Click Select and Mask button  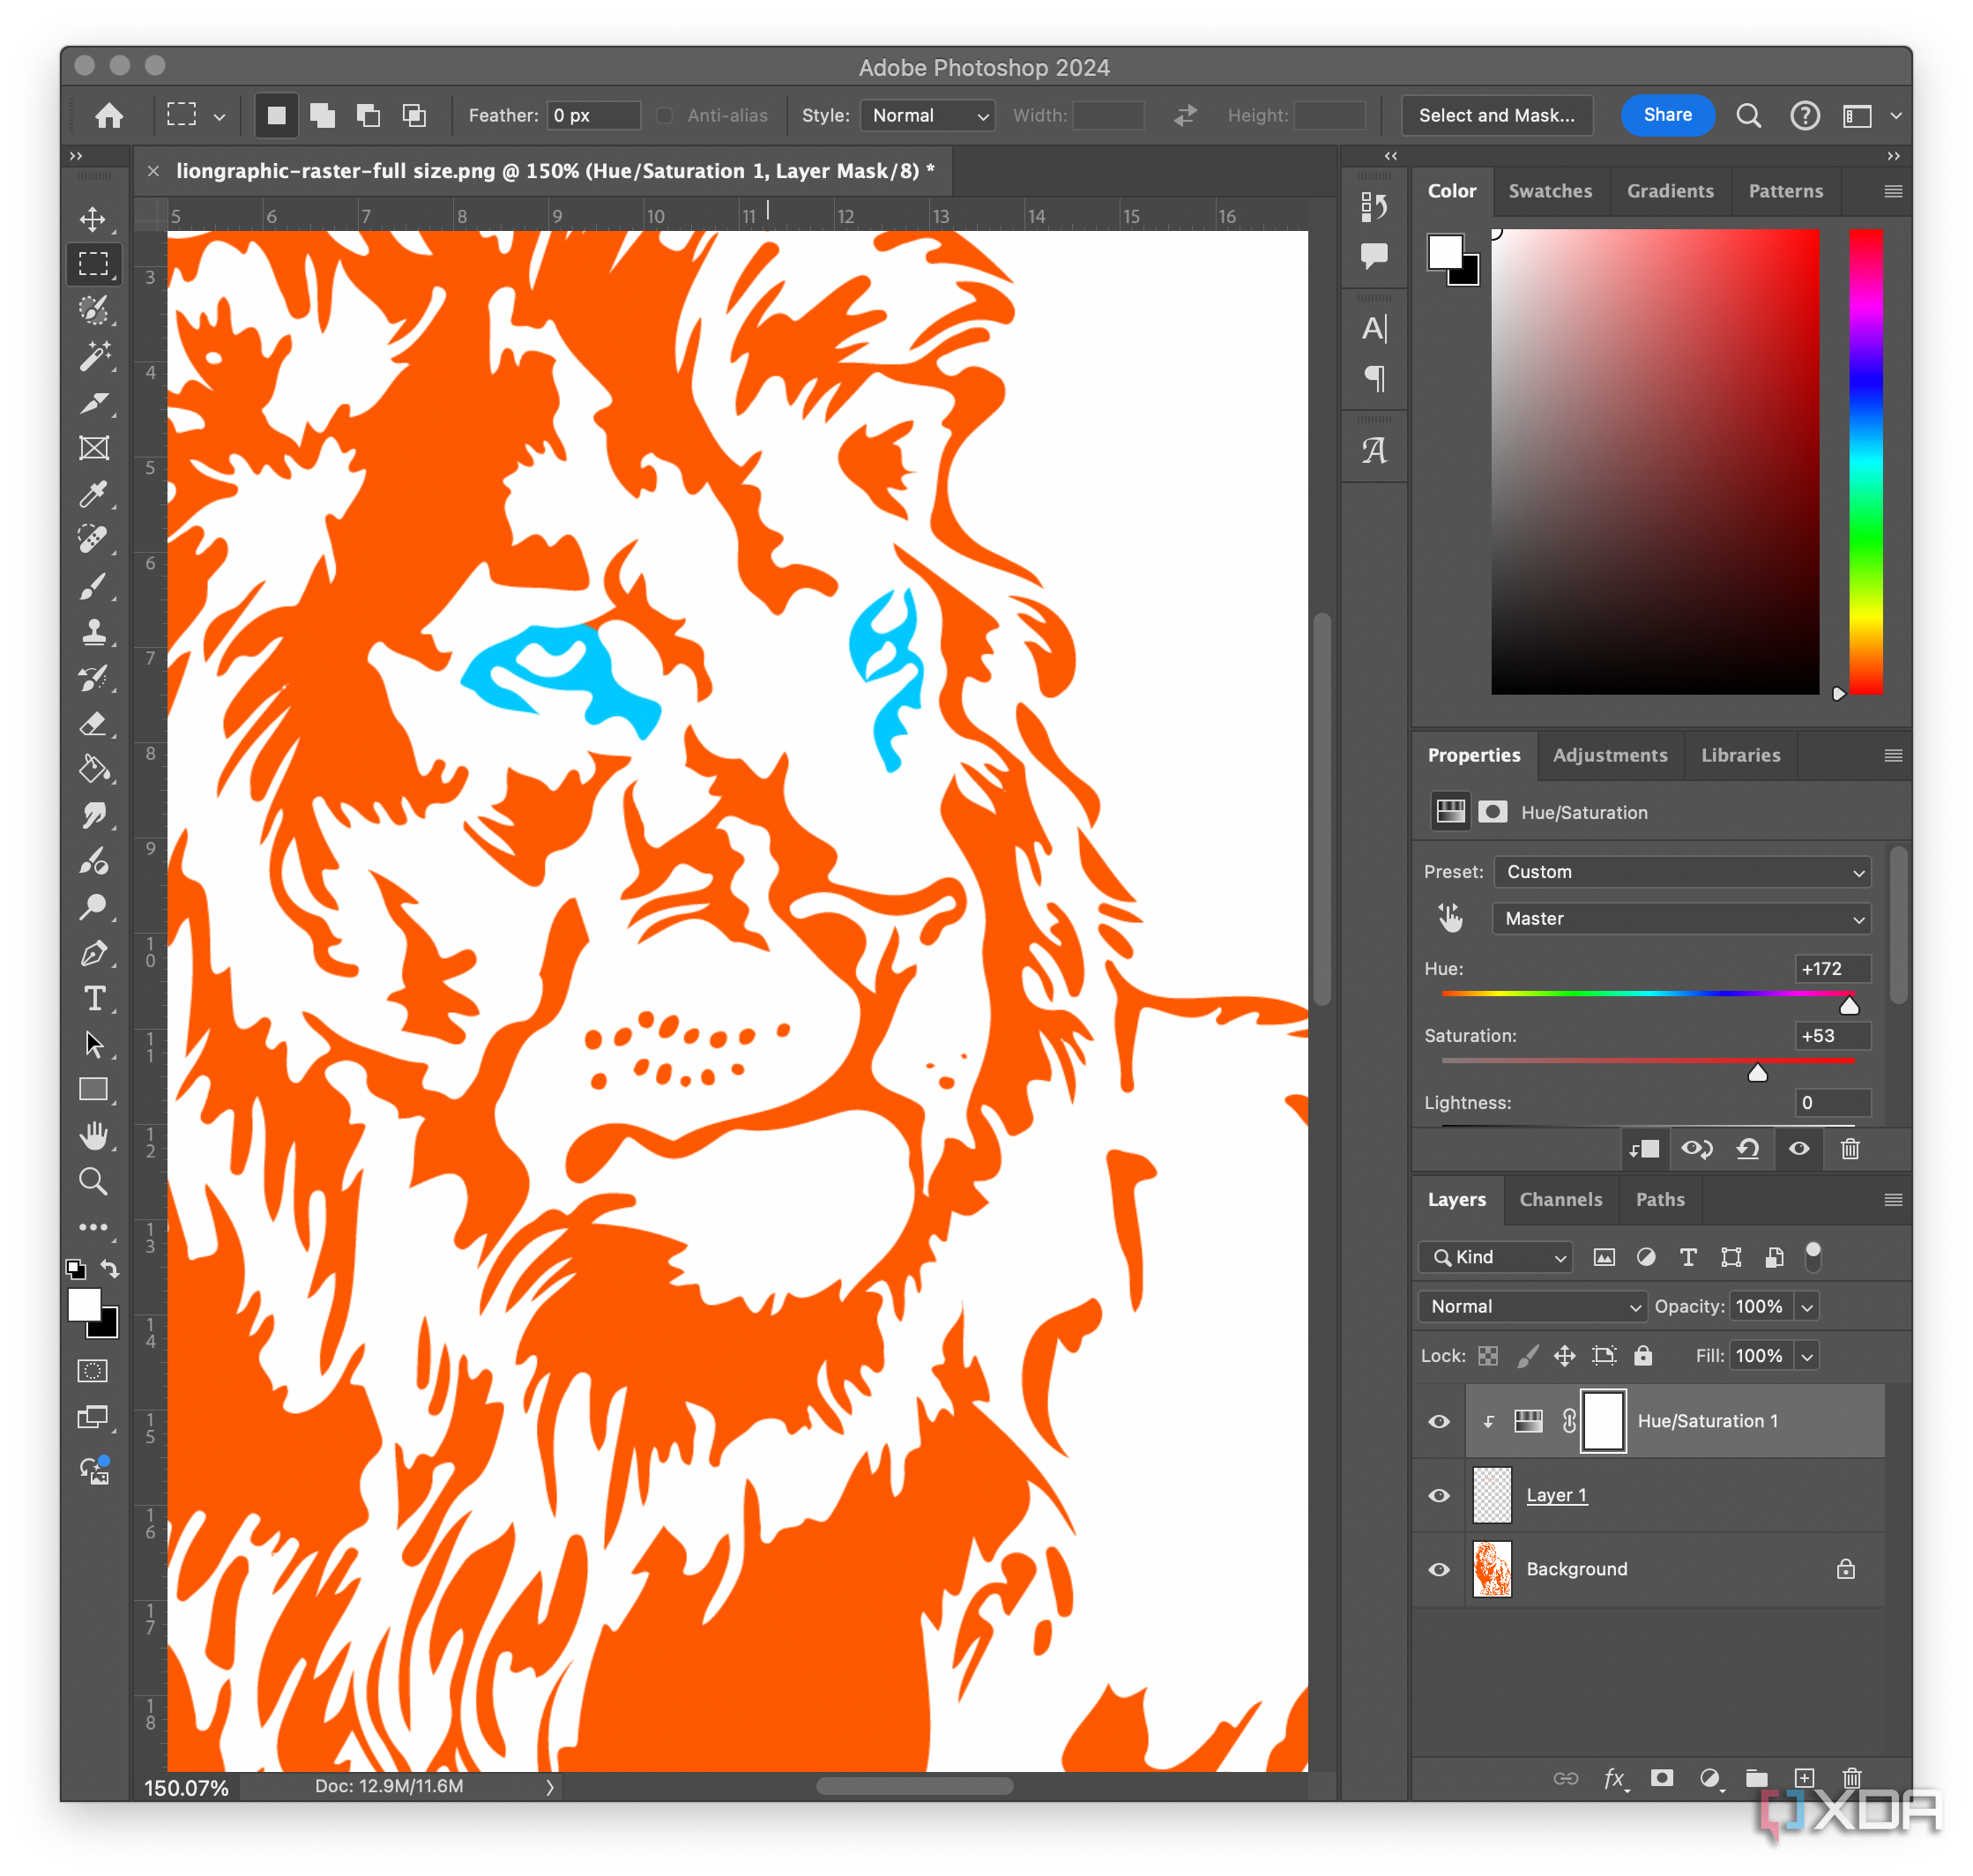pyautogui.click(x=1496, y=115)
